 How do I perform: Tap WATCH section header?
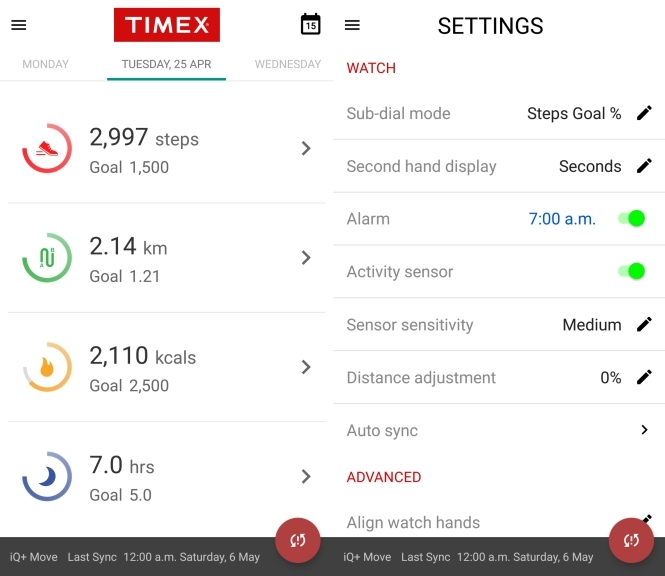click(371, 68)
